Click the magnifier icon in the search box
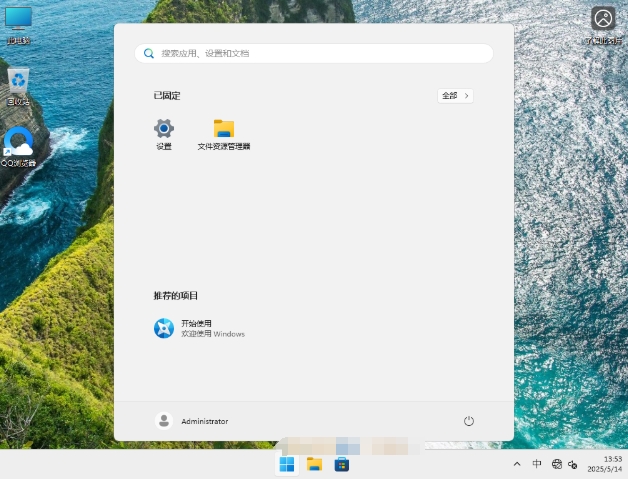The height and width of the screenshot is (480, 628). pos(149,53)
